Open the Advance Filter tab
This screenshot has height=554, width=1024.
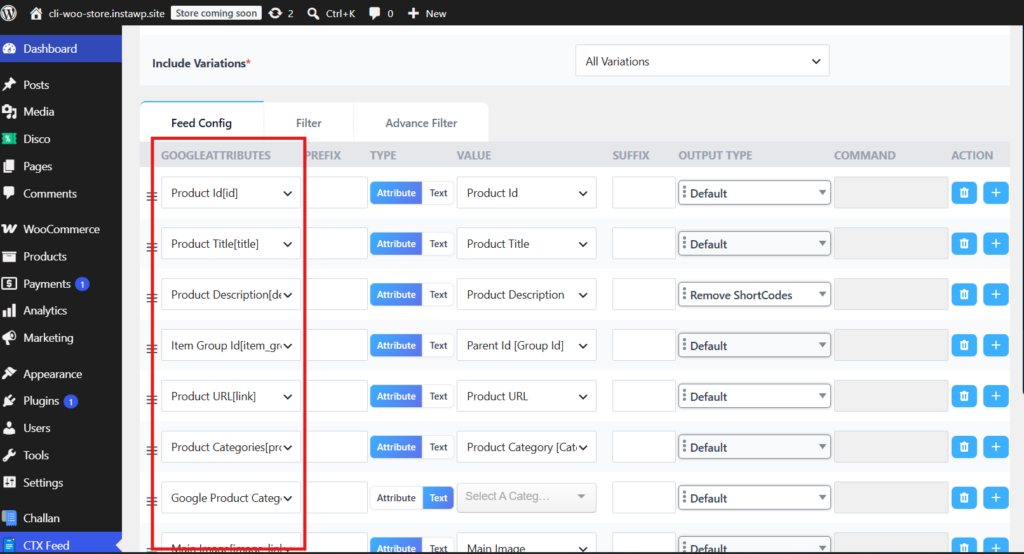(x=421, y=123)
